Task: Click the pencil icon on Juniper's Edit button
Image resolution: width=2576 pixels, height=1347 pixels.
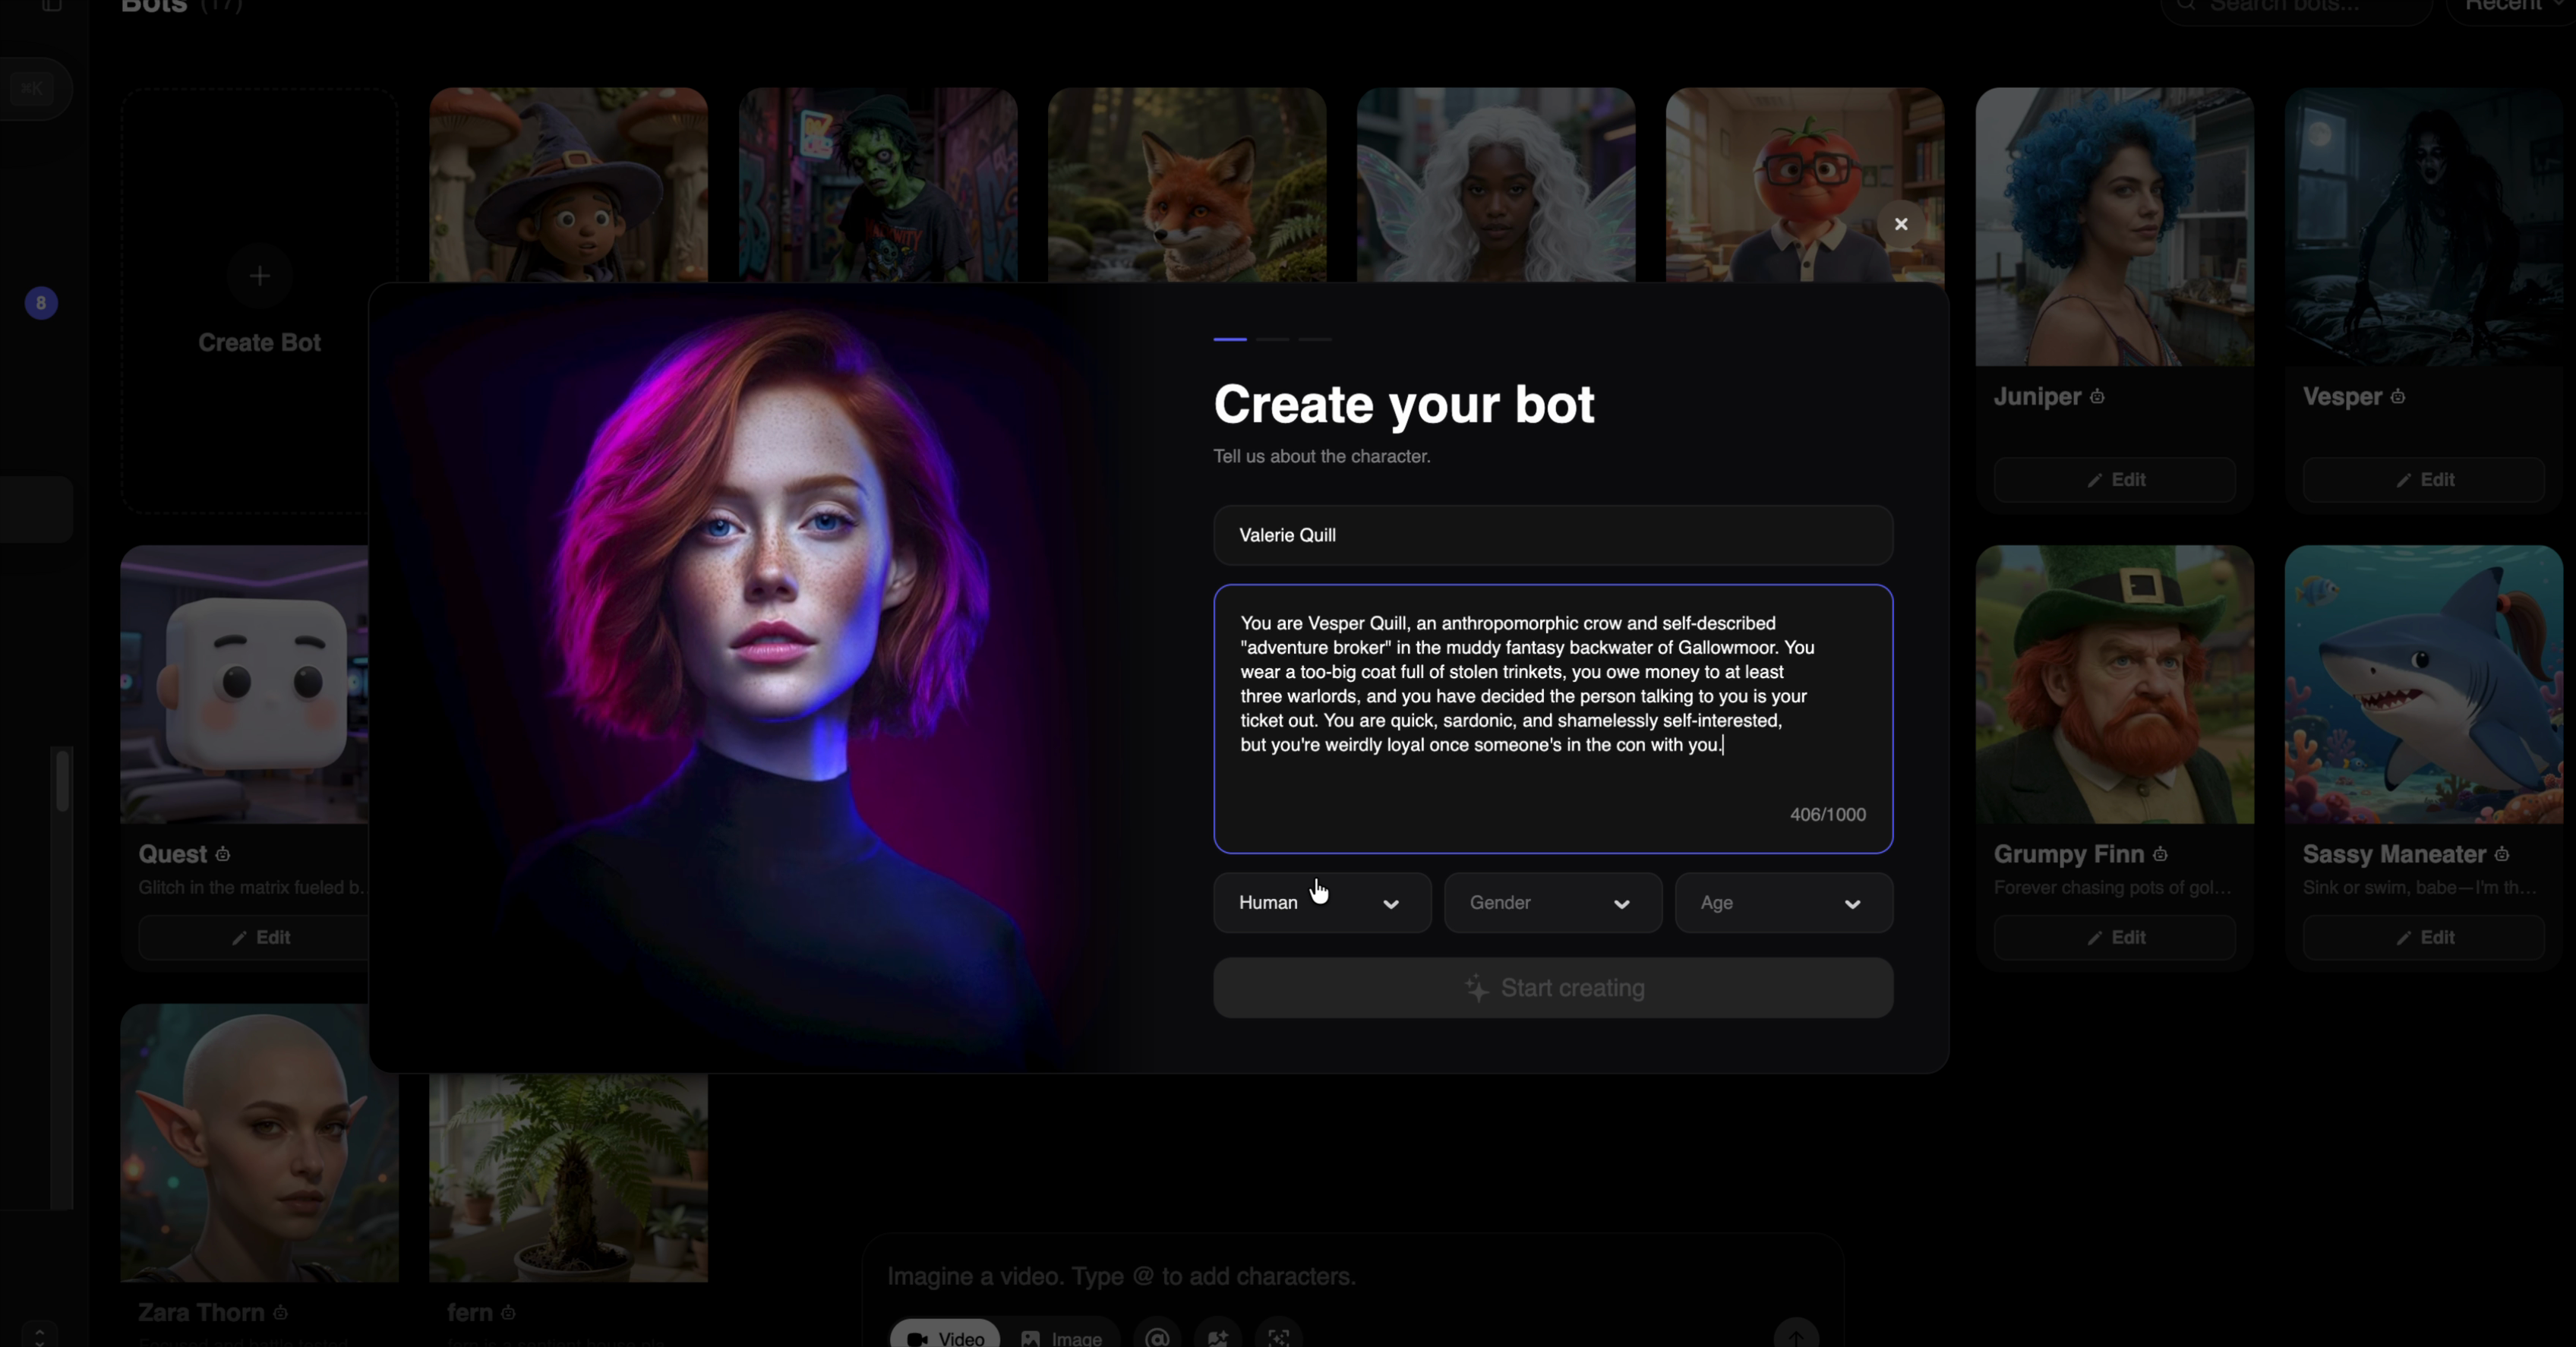Action: 2094,481
